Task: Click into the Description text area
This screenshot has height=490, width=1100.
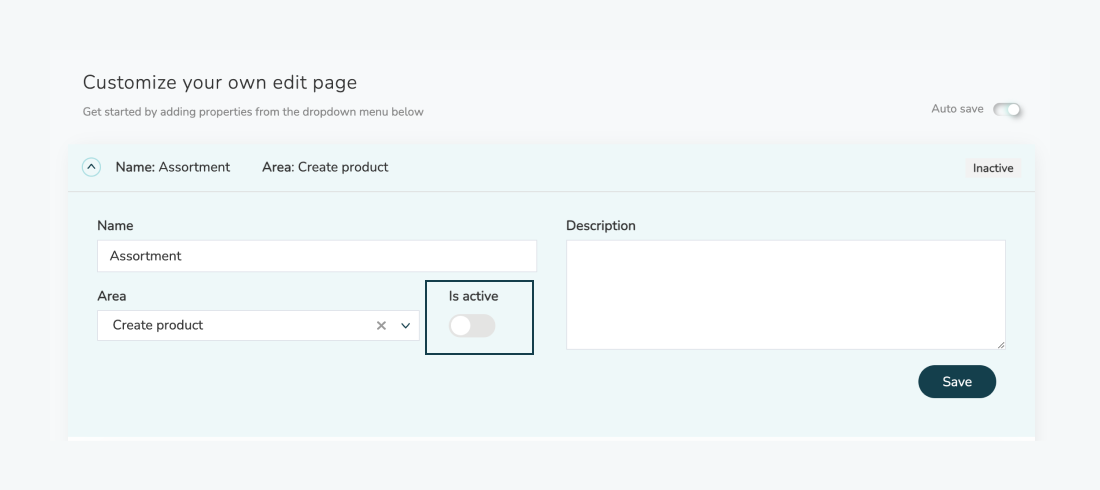Action: click(786, 295)
